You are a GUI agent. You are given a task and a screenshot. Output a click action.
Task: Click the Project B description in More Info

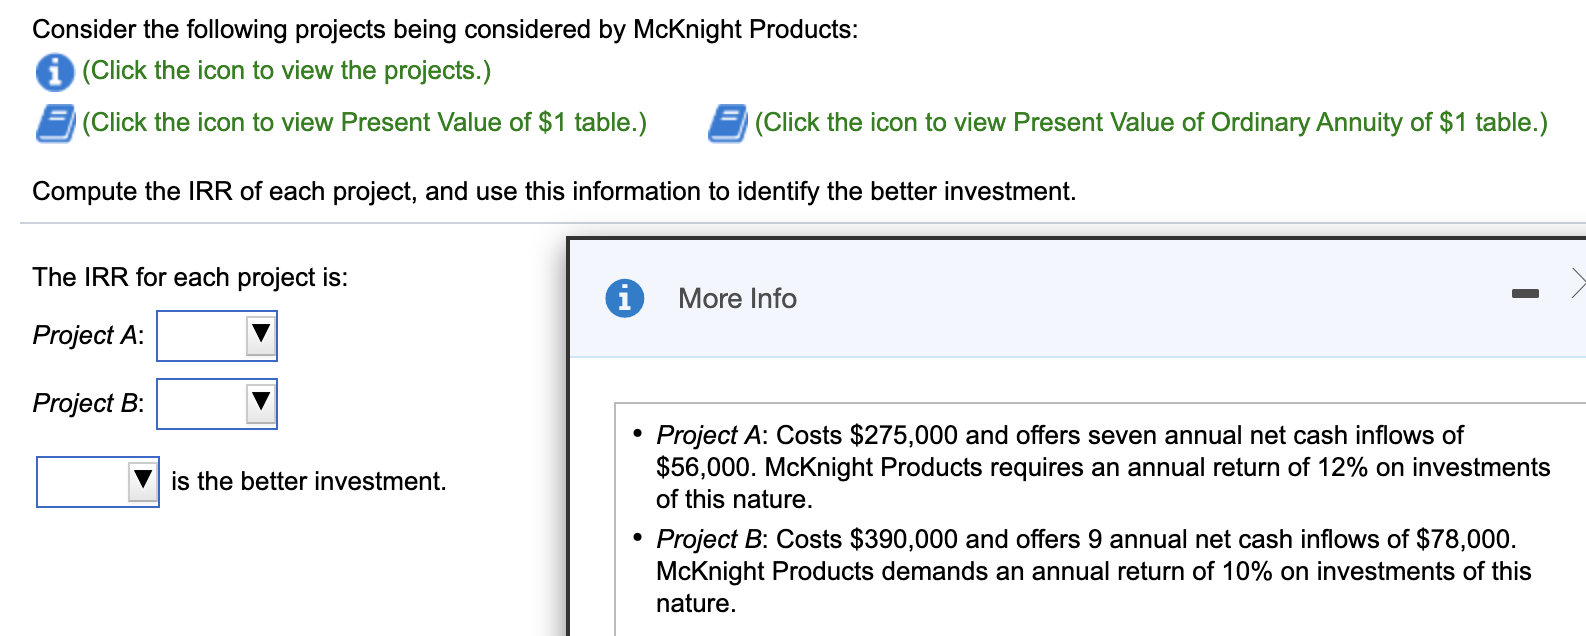[x=1090, y=571]
